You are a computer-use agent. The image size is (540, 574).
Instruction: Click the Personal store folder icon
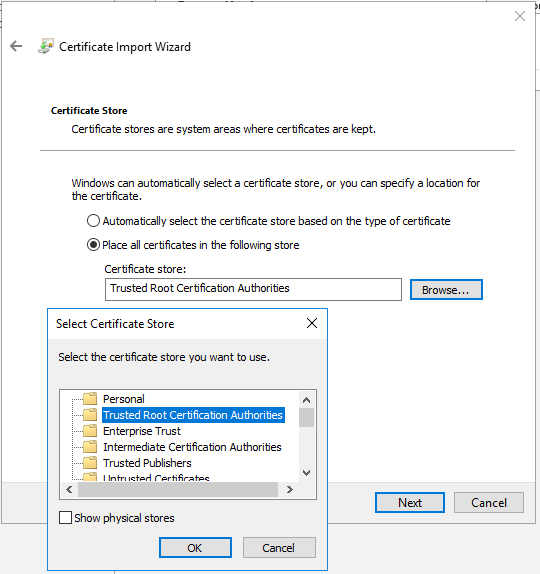click(90, 398)
